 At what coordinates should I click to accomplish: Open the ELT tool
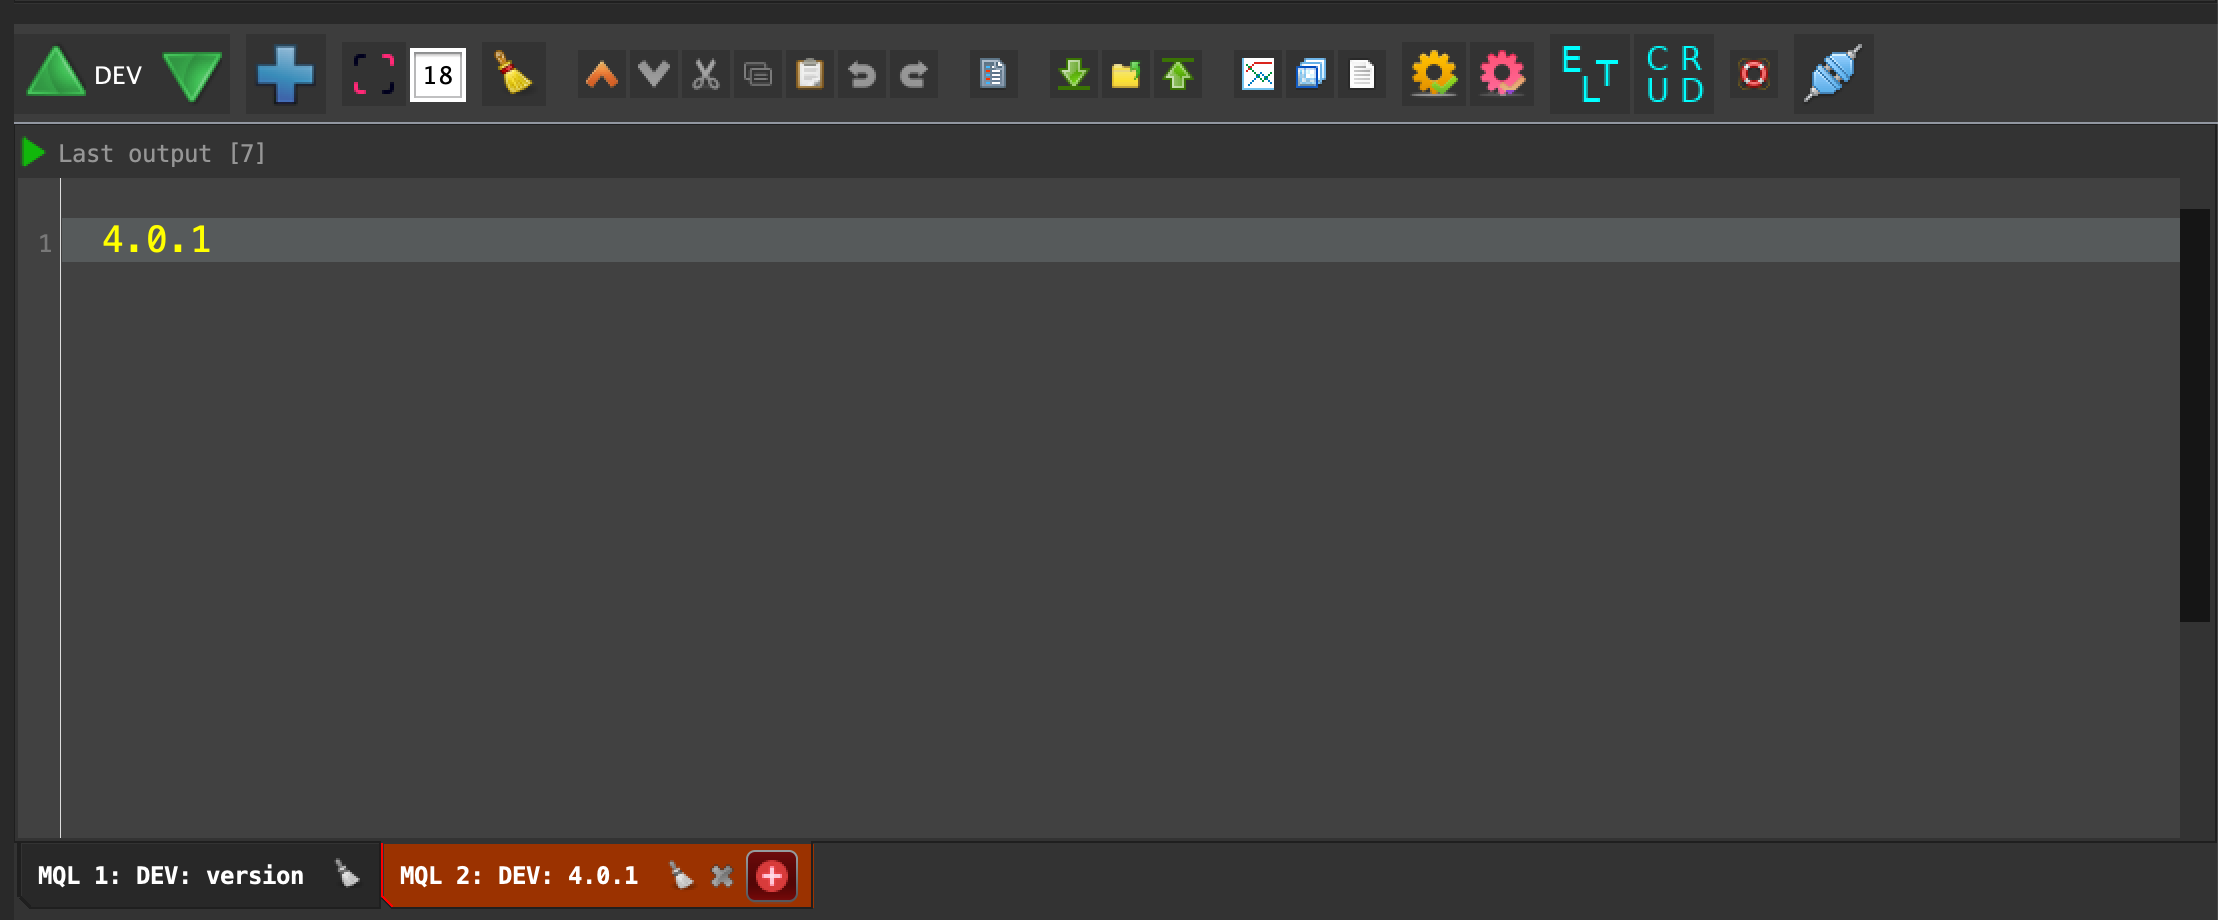1589,74
